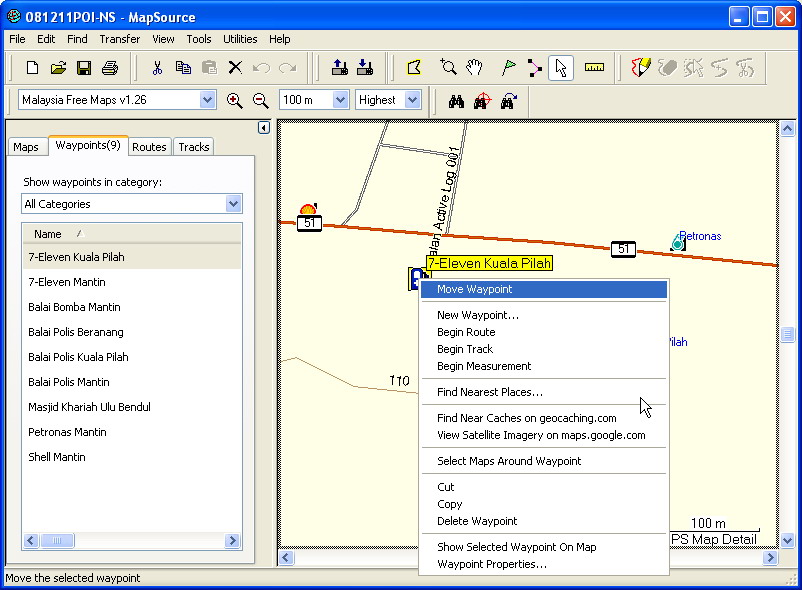This screenshot has width=802, height=590.
Task: Click the Zoom In magnifier button
Action: click(x=235, y=100)
